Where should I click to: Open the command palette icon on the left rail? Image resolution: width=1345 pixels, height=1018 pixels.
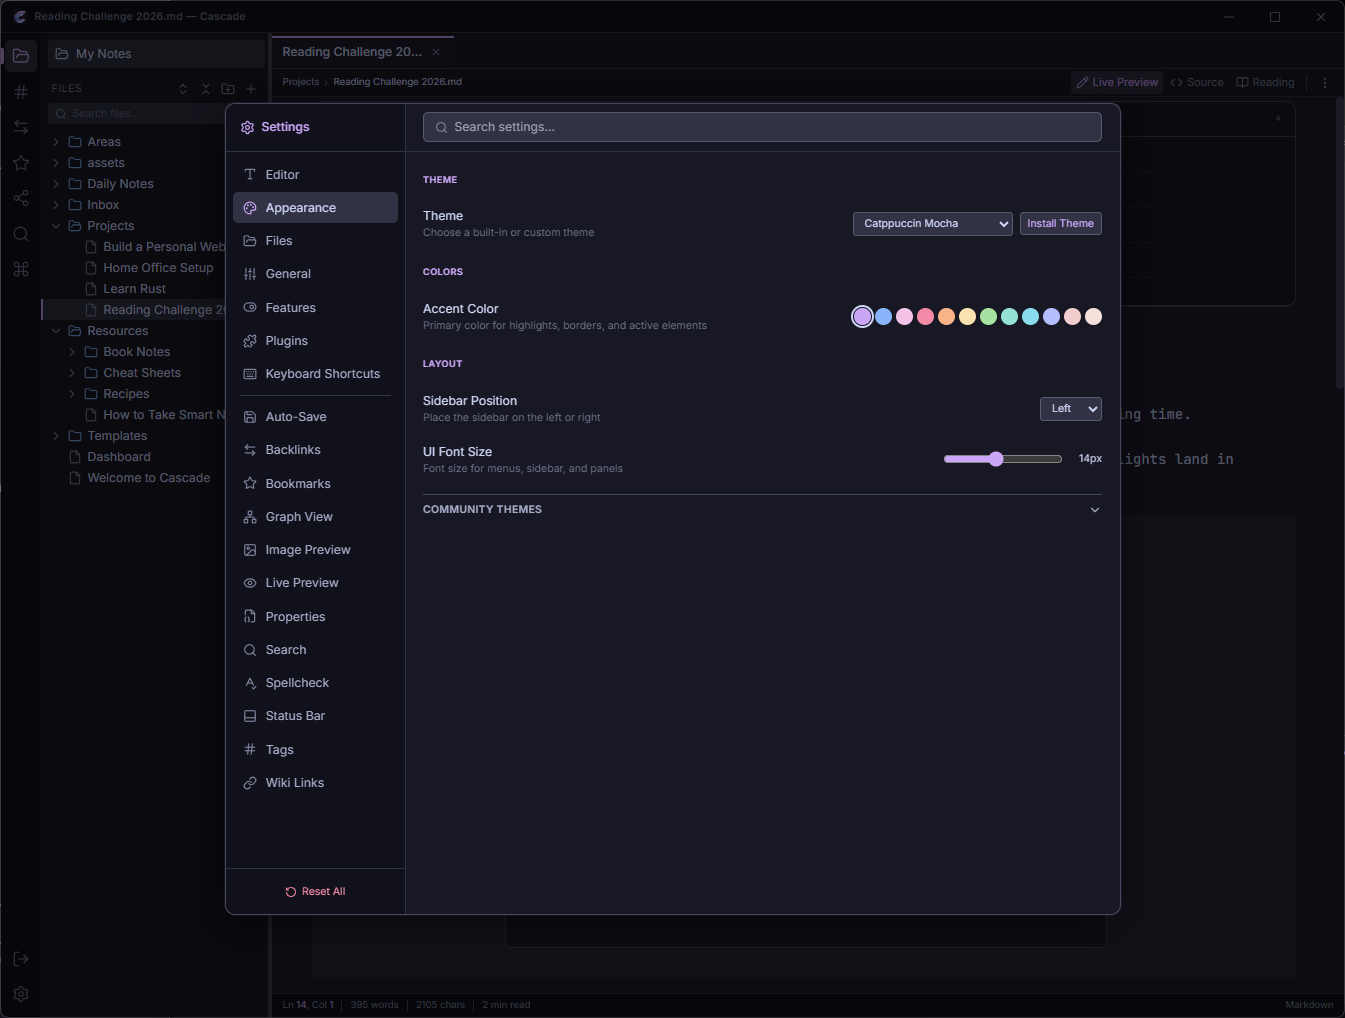(20, 268)
